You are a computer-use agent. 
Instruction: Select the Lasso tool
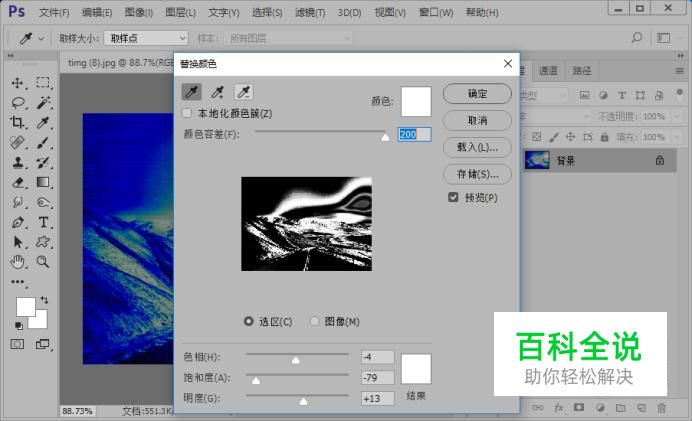(18, 103)
